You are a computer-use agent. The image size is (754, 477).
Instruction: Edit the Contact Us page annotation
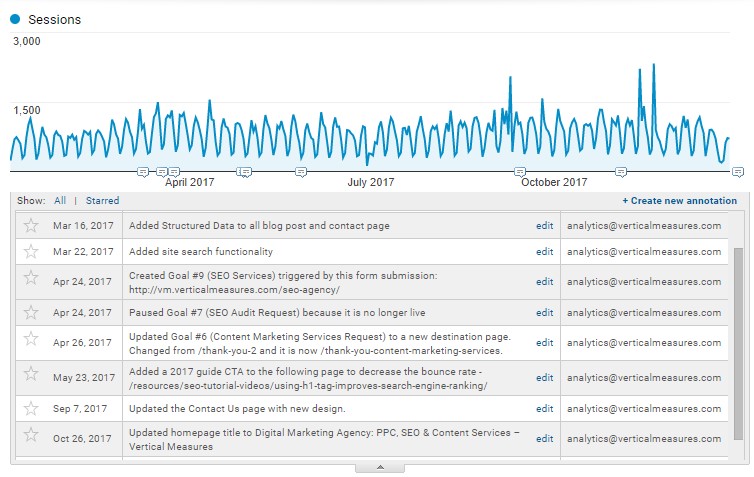544,409
